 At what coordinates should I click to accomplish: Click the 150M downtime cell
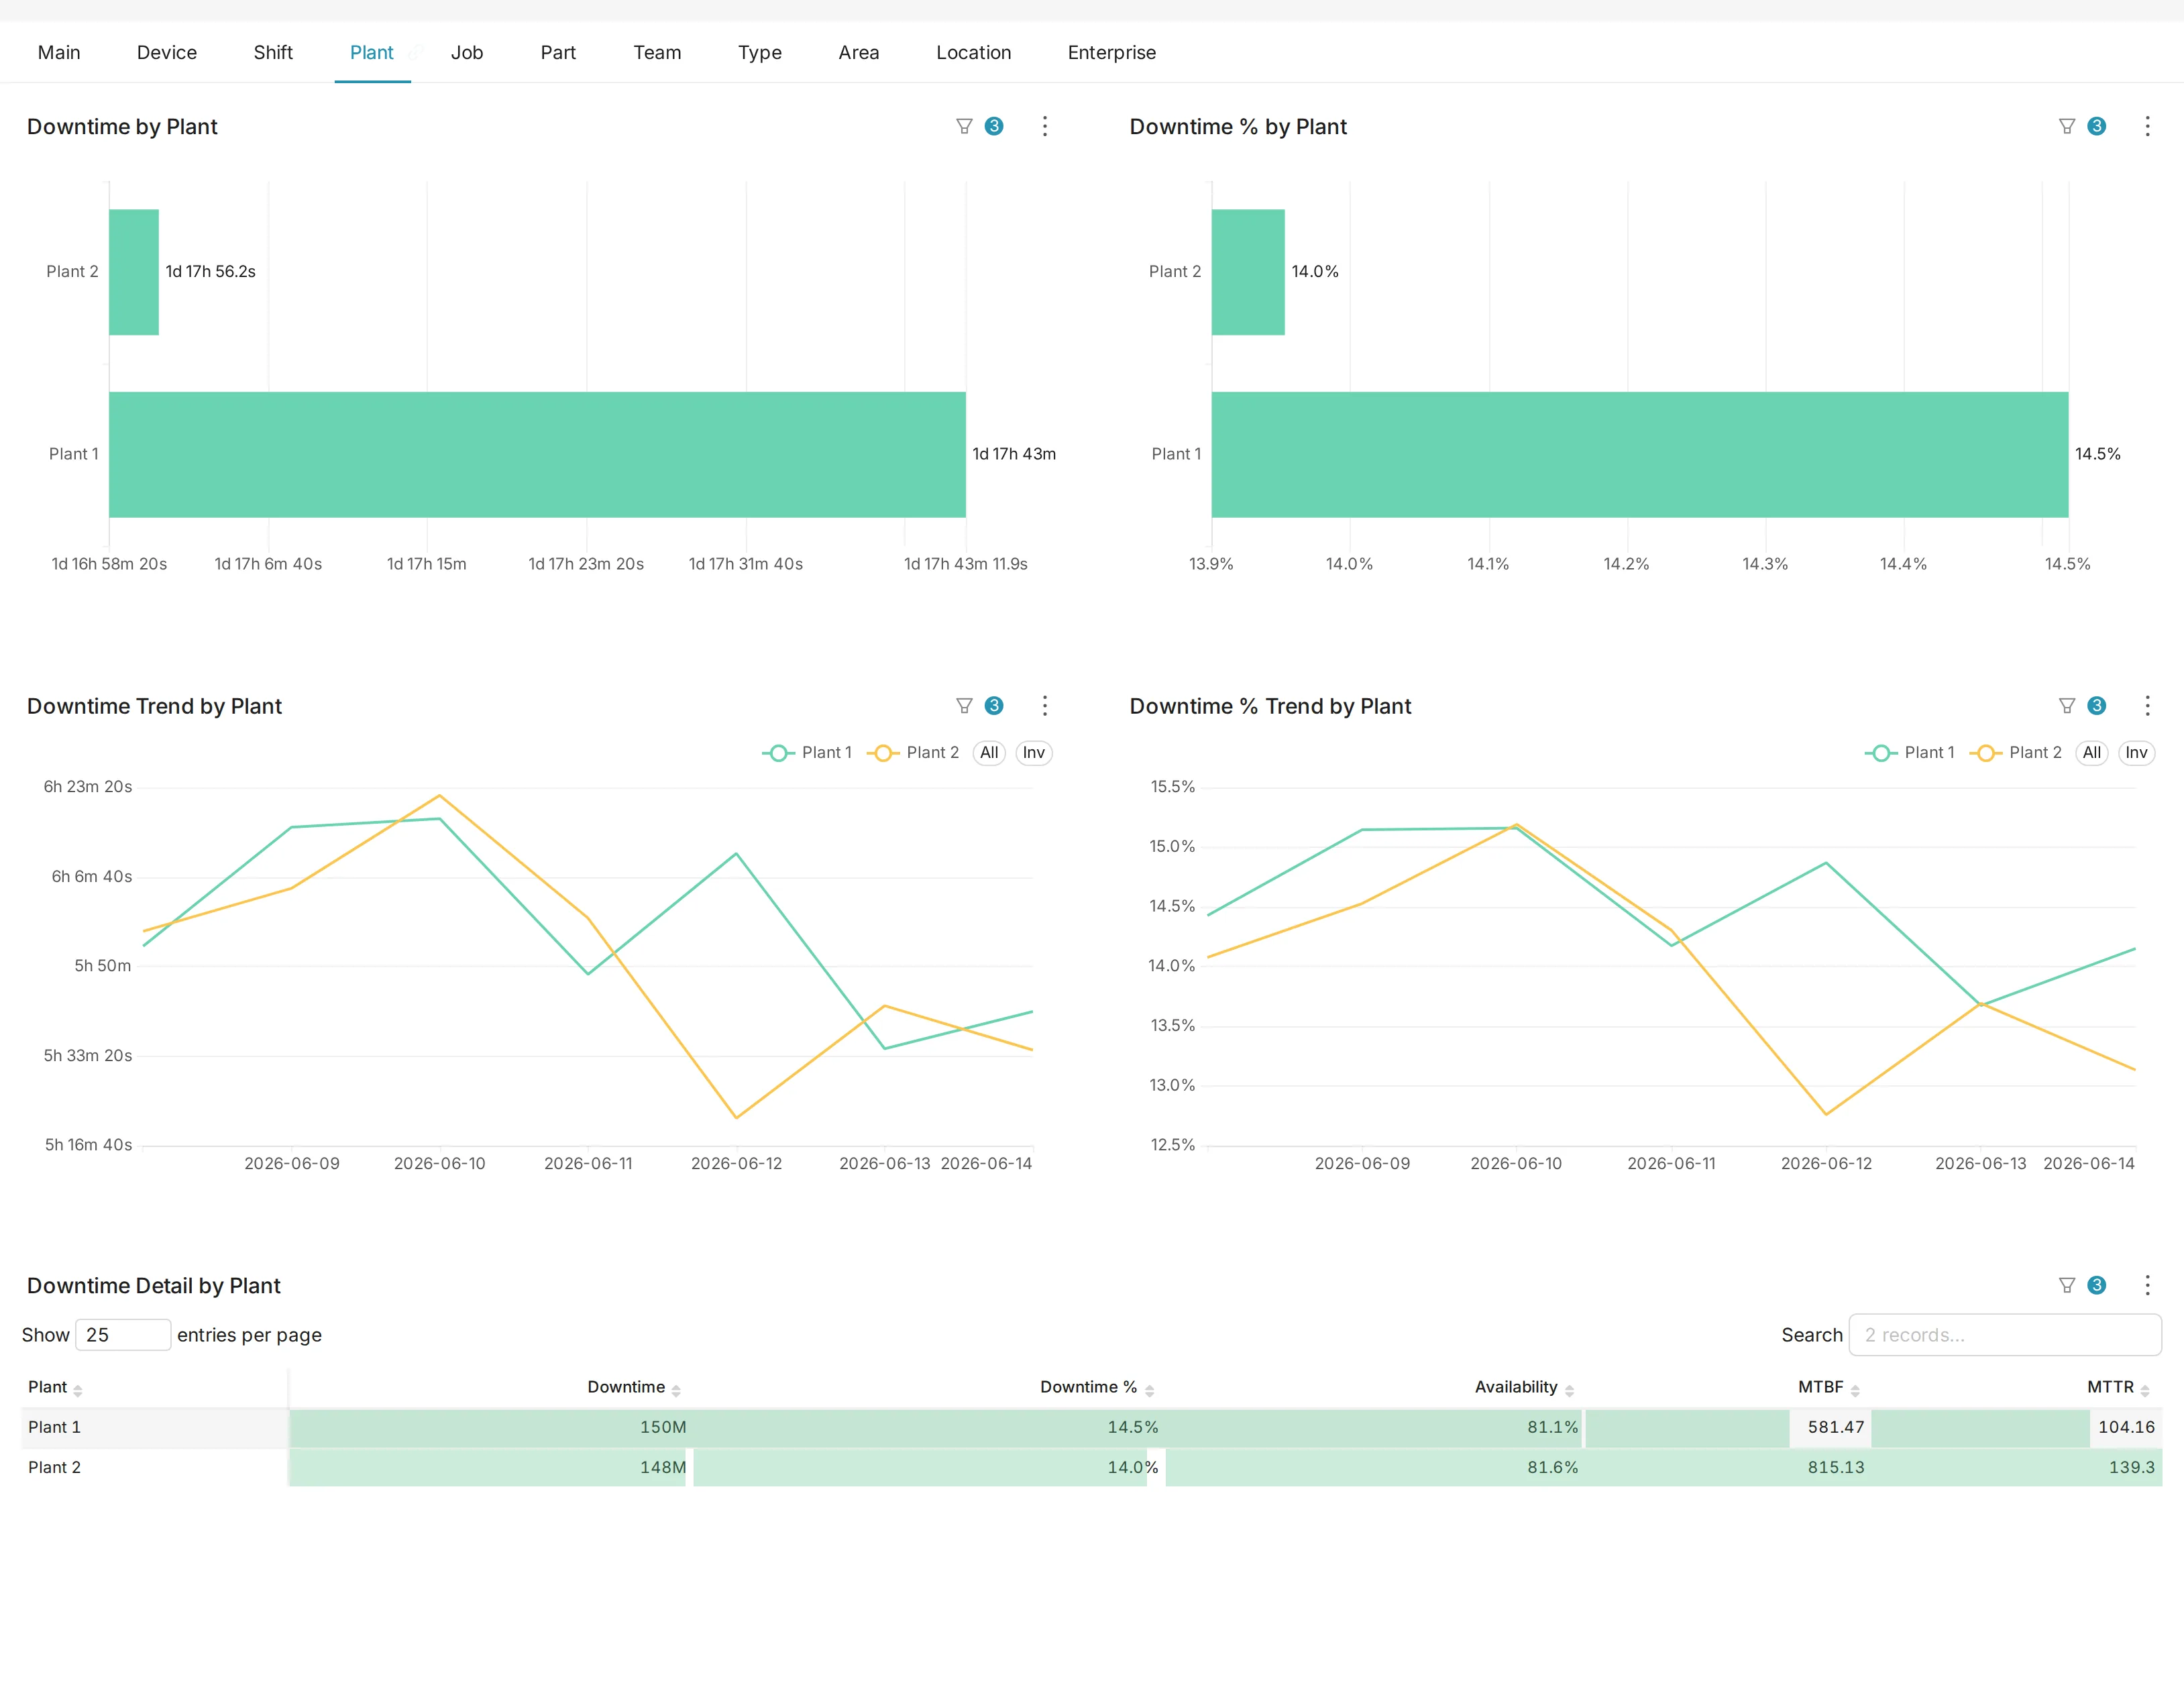point(490,1427)
